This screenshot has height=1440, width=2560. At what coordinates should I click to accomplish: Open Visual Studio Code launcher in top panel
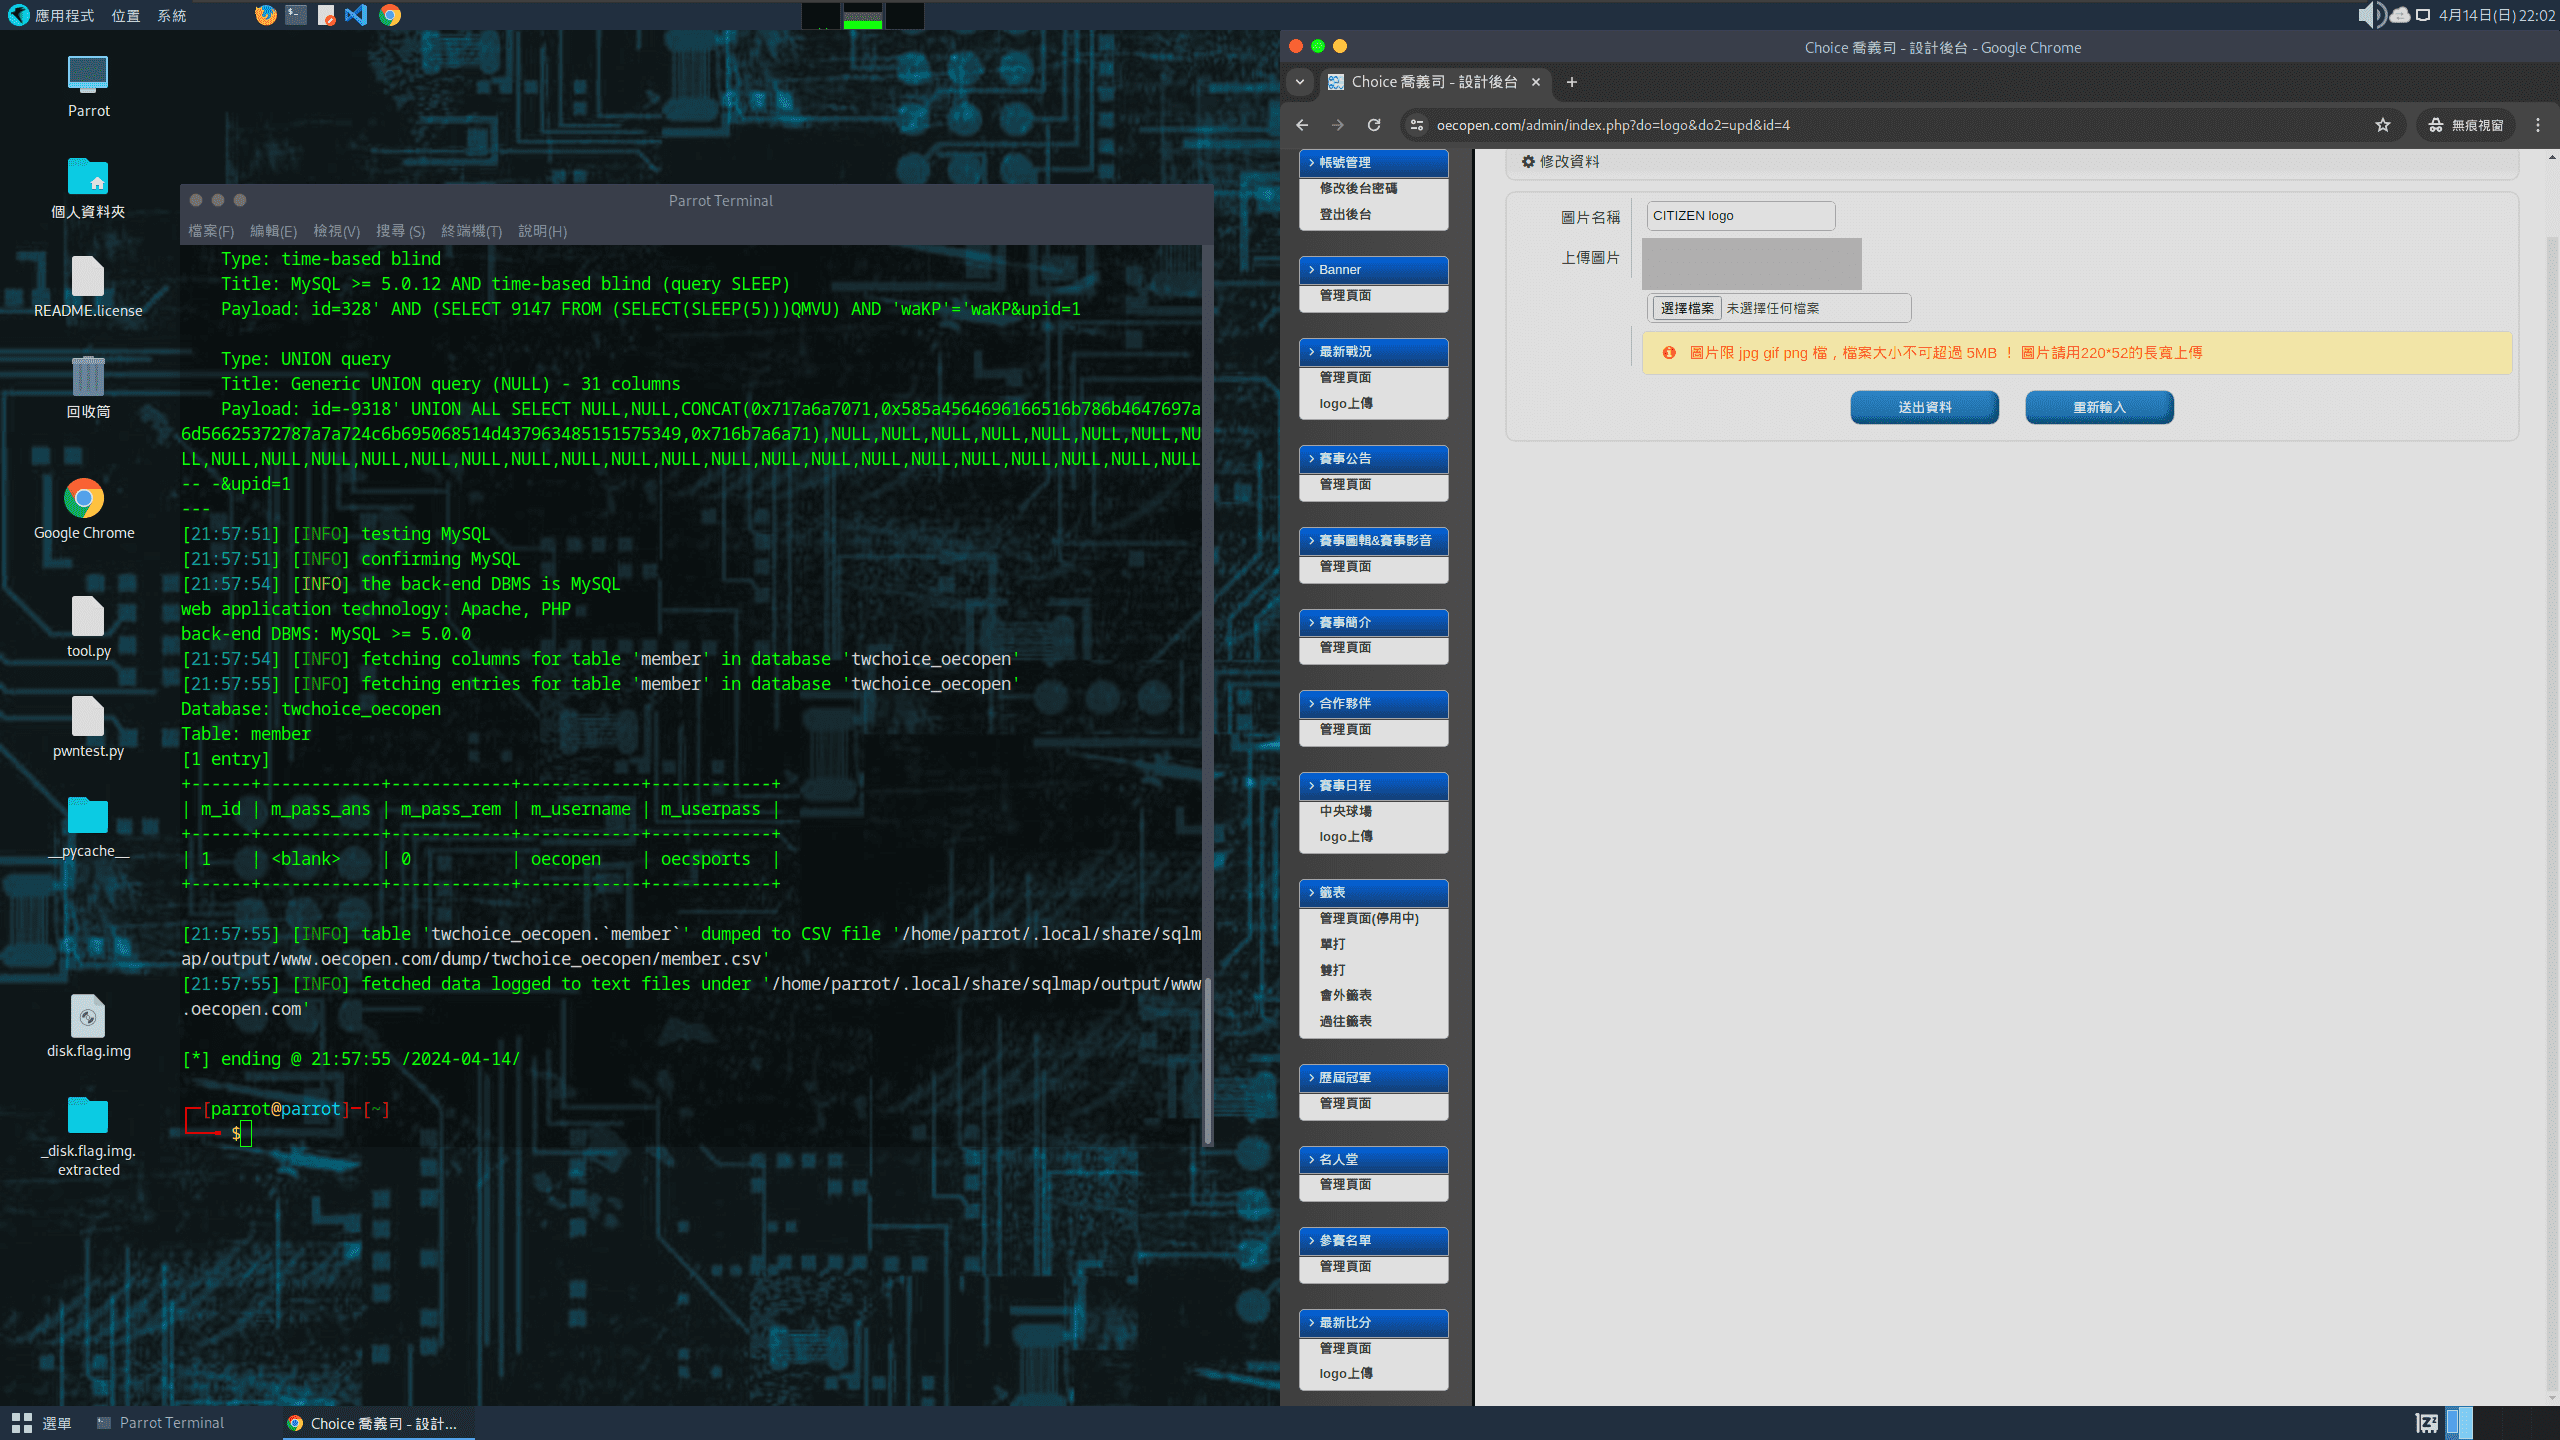point(356,15)
